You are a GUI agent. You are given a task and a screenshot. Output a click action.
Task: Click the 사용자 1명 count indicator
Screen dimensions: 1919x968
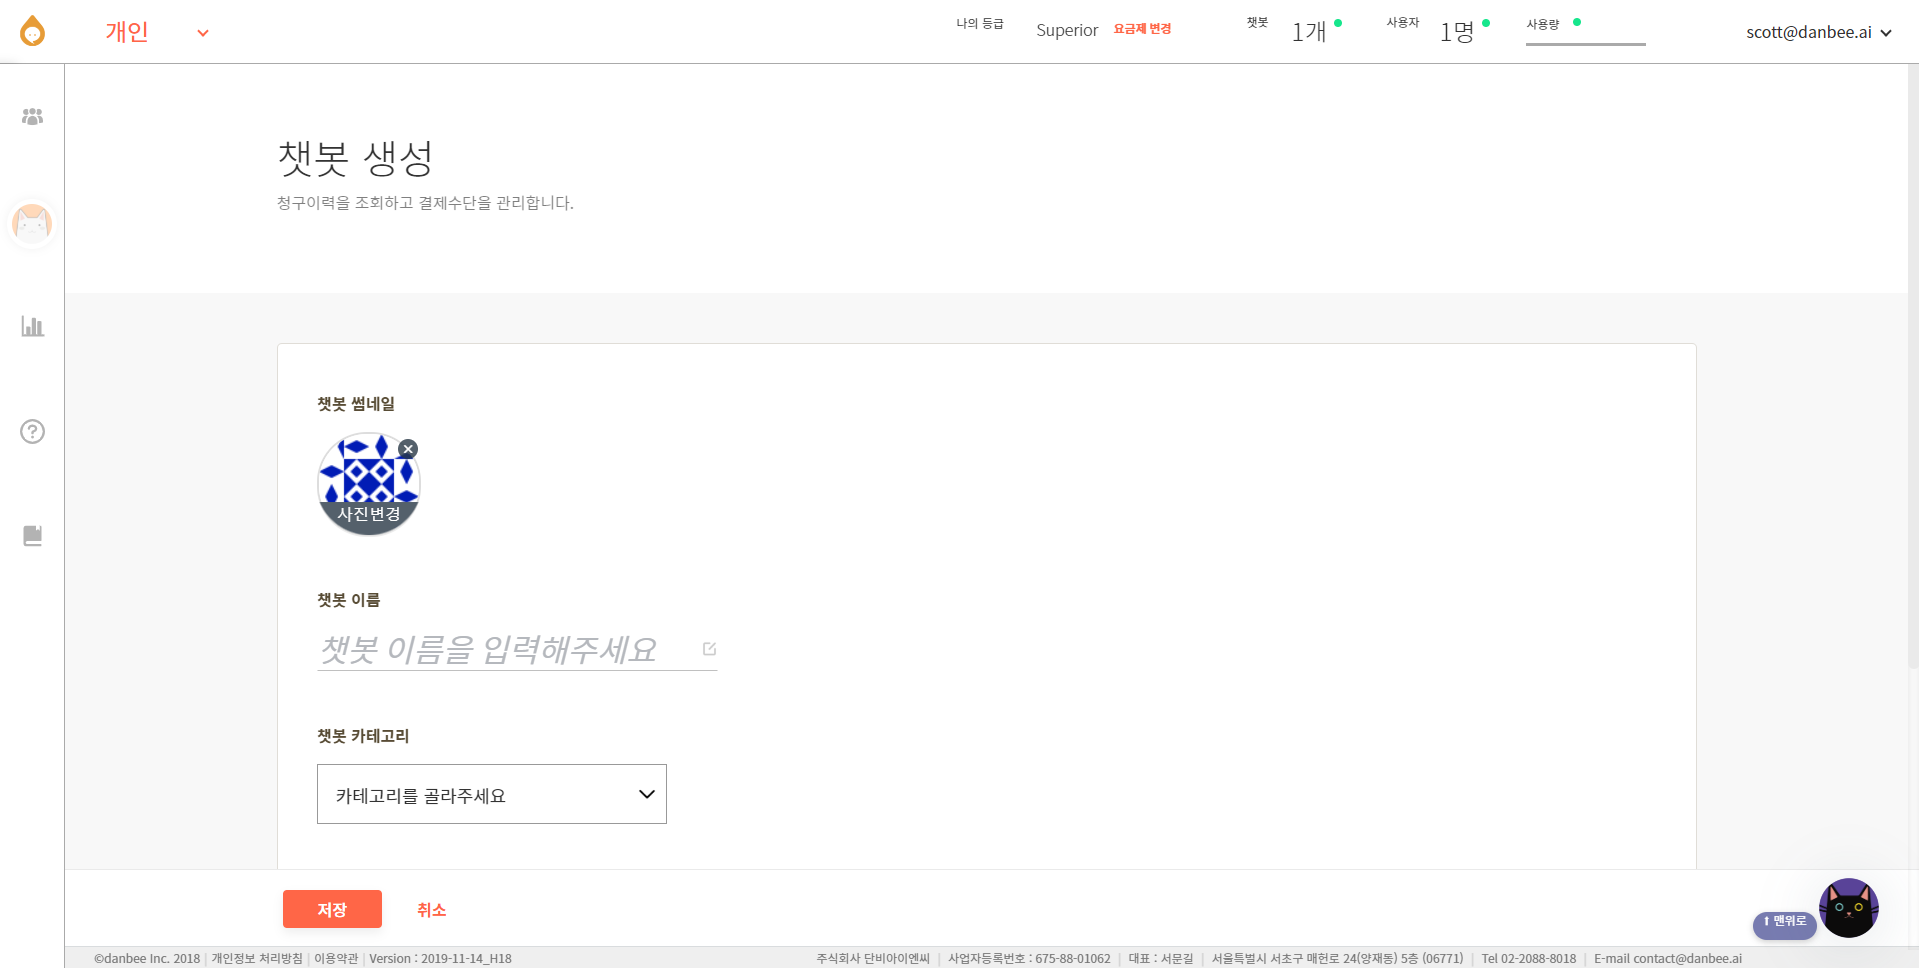tap(1457, 32)
